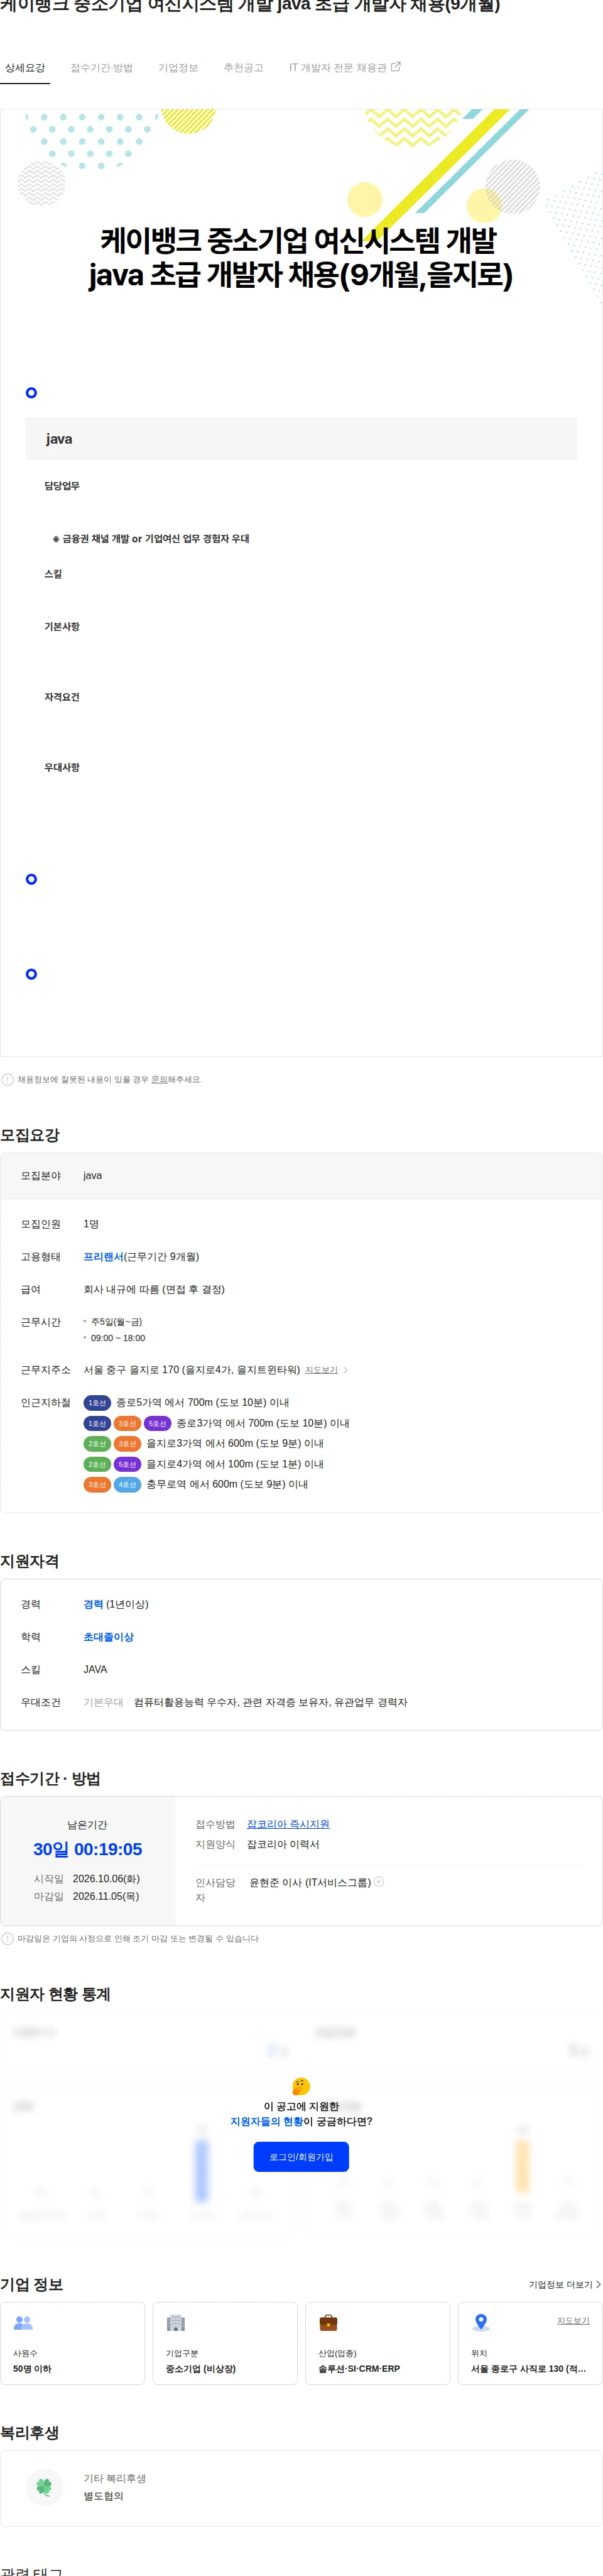Open 기업정보 더보기 link
The image size is (603, 2576).
(x=564, y=2284)
